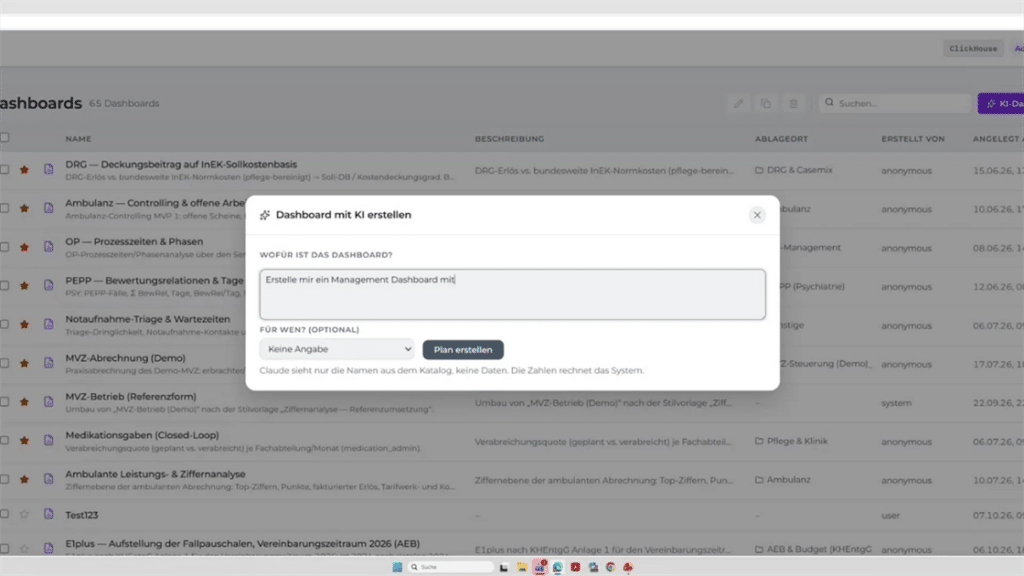
Task: Click the 'AEB & Budget' folder location
Action: point(813,549)
